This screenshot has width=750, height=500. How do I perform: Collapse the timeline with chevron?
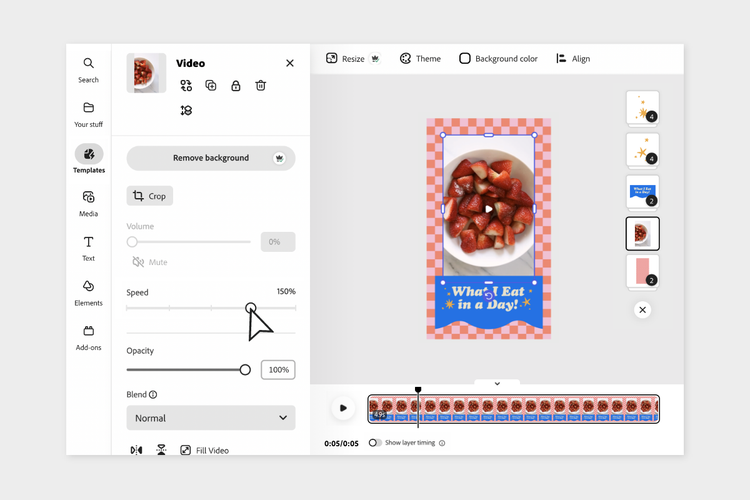pos(497,384)
